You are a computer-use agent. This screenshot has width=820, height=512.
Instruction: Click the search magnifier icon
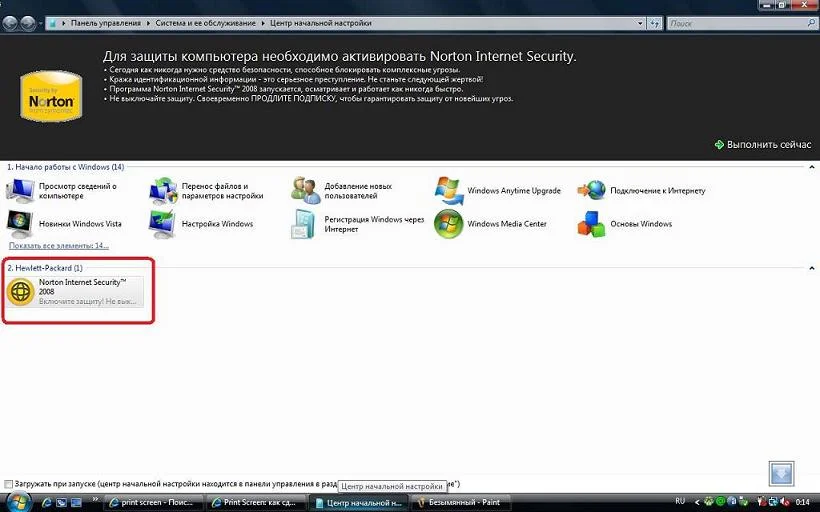812,23
